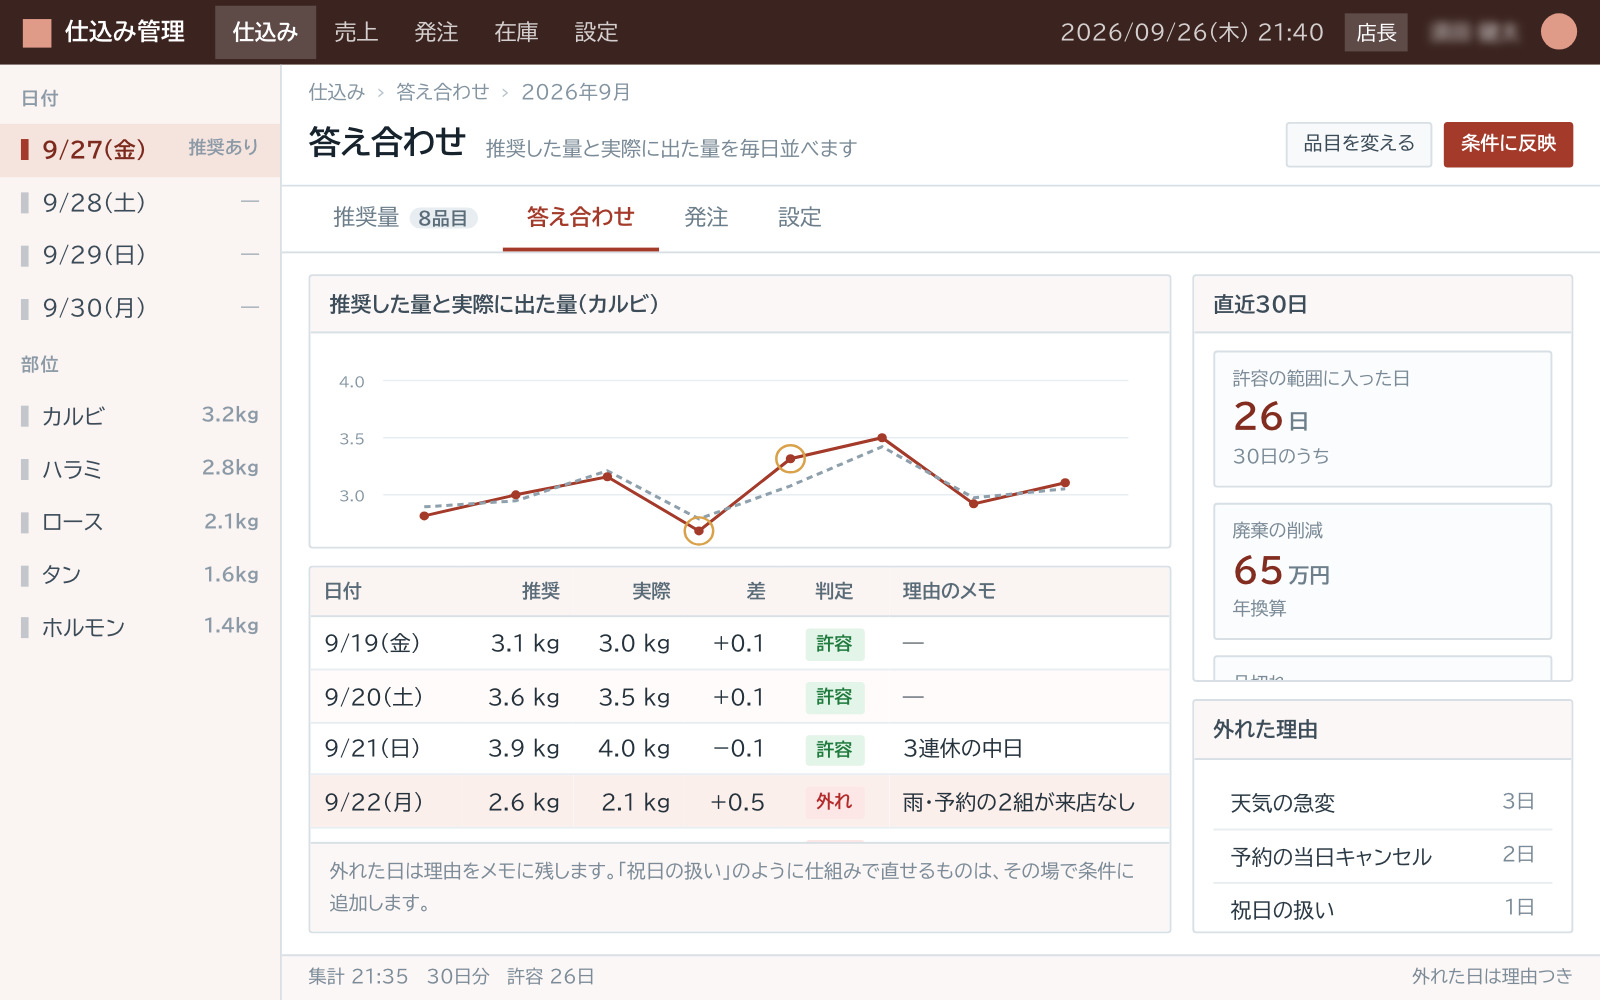Select the date 9/28(土) in sidebar
Viewport: 1600px width, 1000px height.
click(140, 203)
